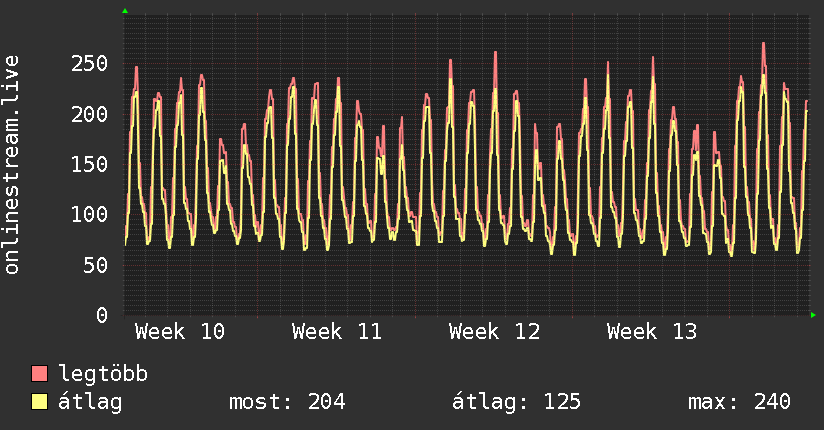The height and width of the screenshot is (430, 824).
Task: Click the onlinestream.live vertical axis title
Action: point(12,165)
